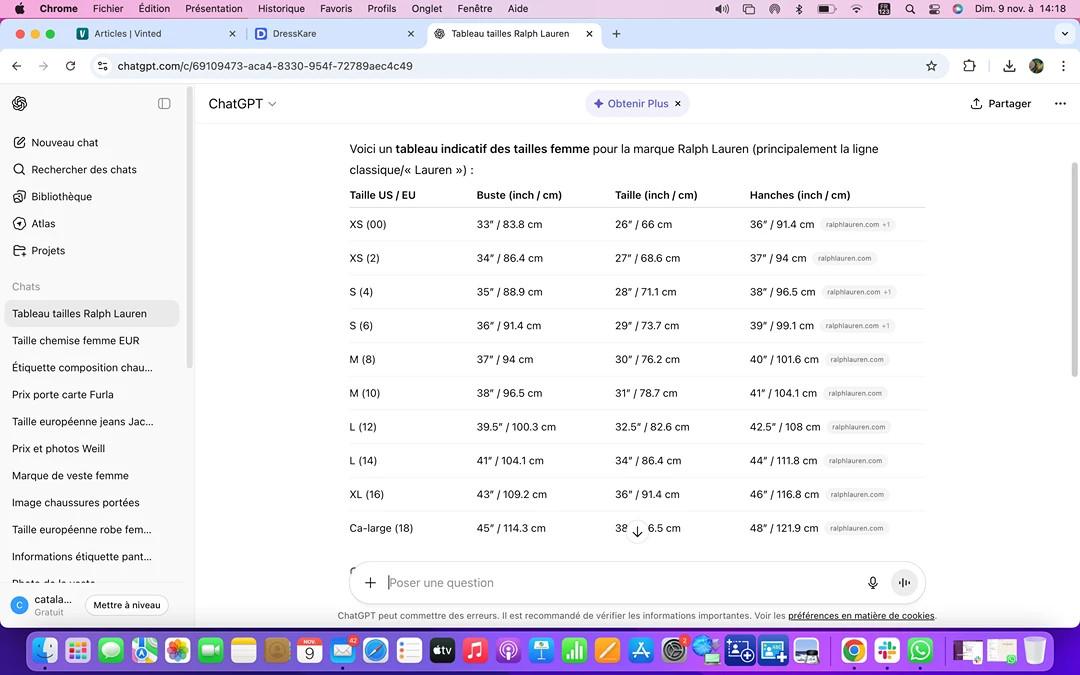Click the ChatGPT logo in sidebar
Screen dimensions: 1080x675
coord(19,103)
